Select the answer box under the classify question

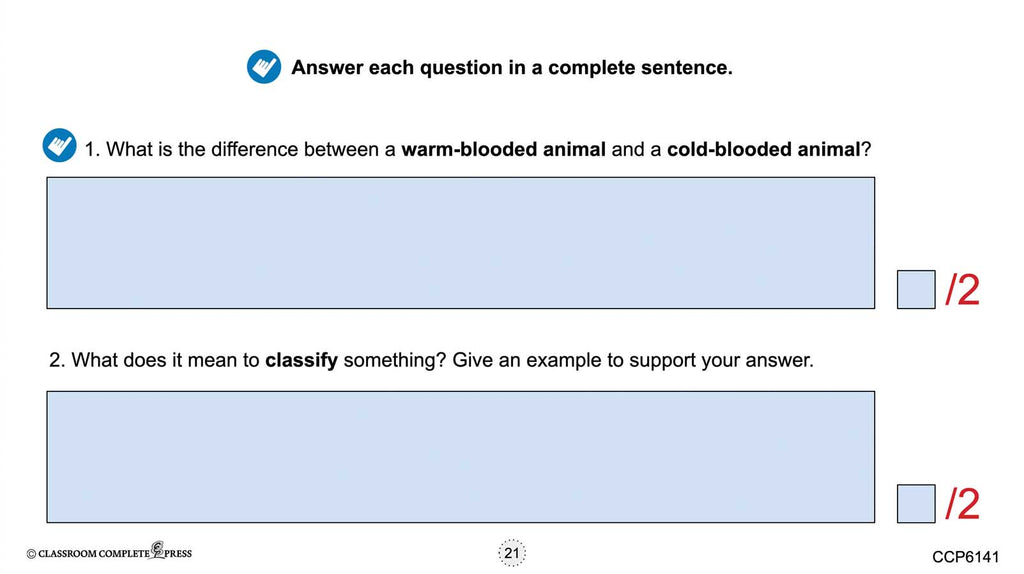460,456
